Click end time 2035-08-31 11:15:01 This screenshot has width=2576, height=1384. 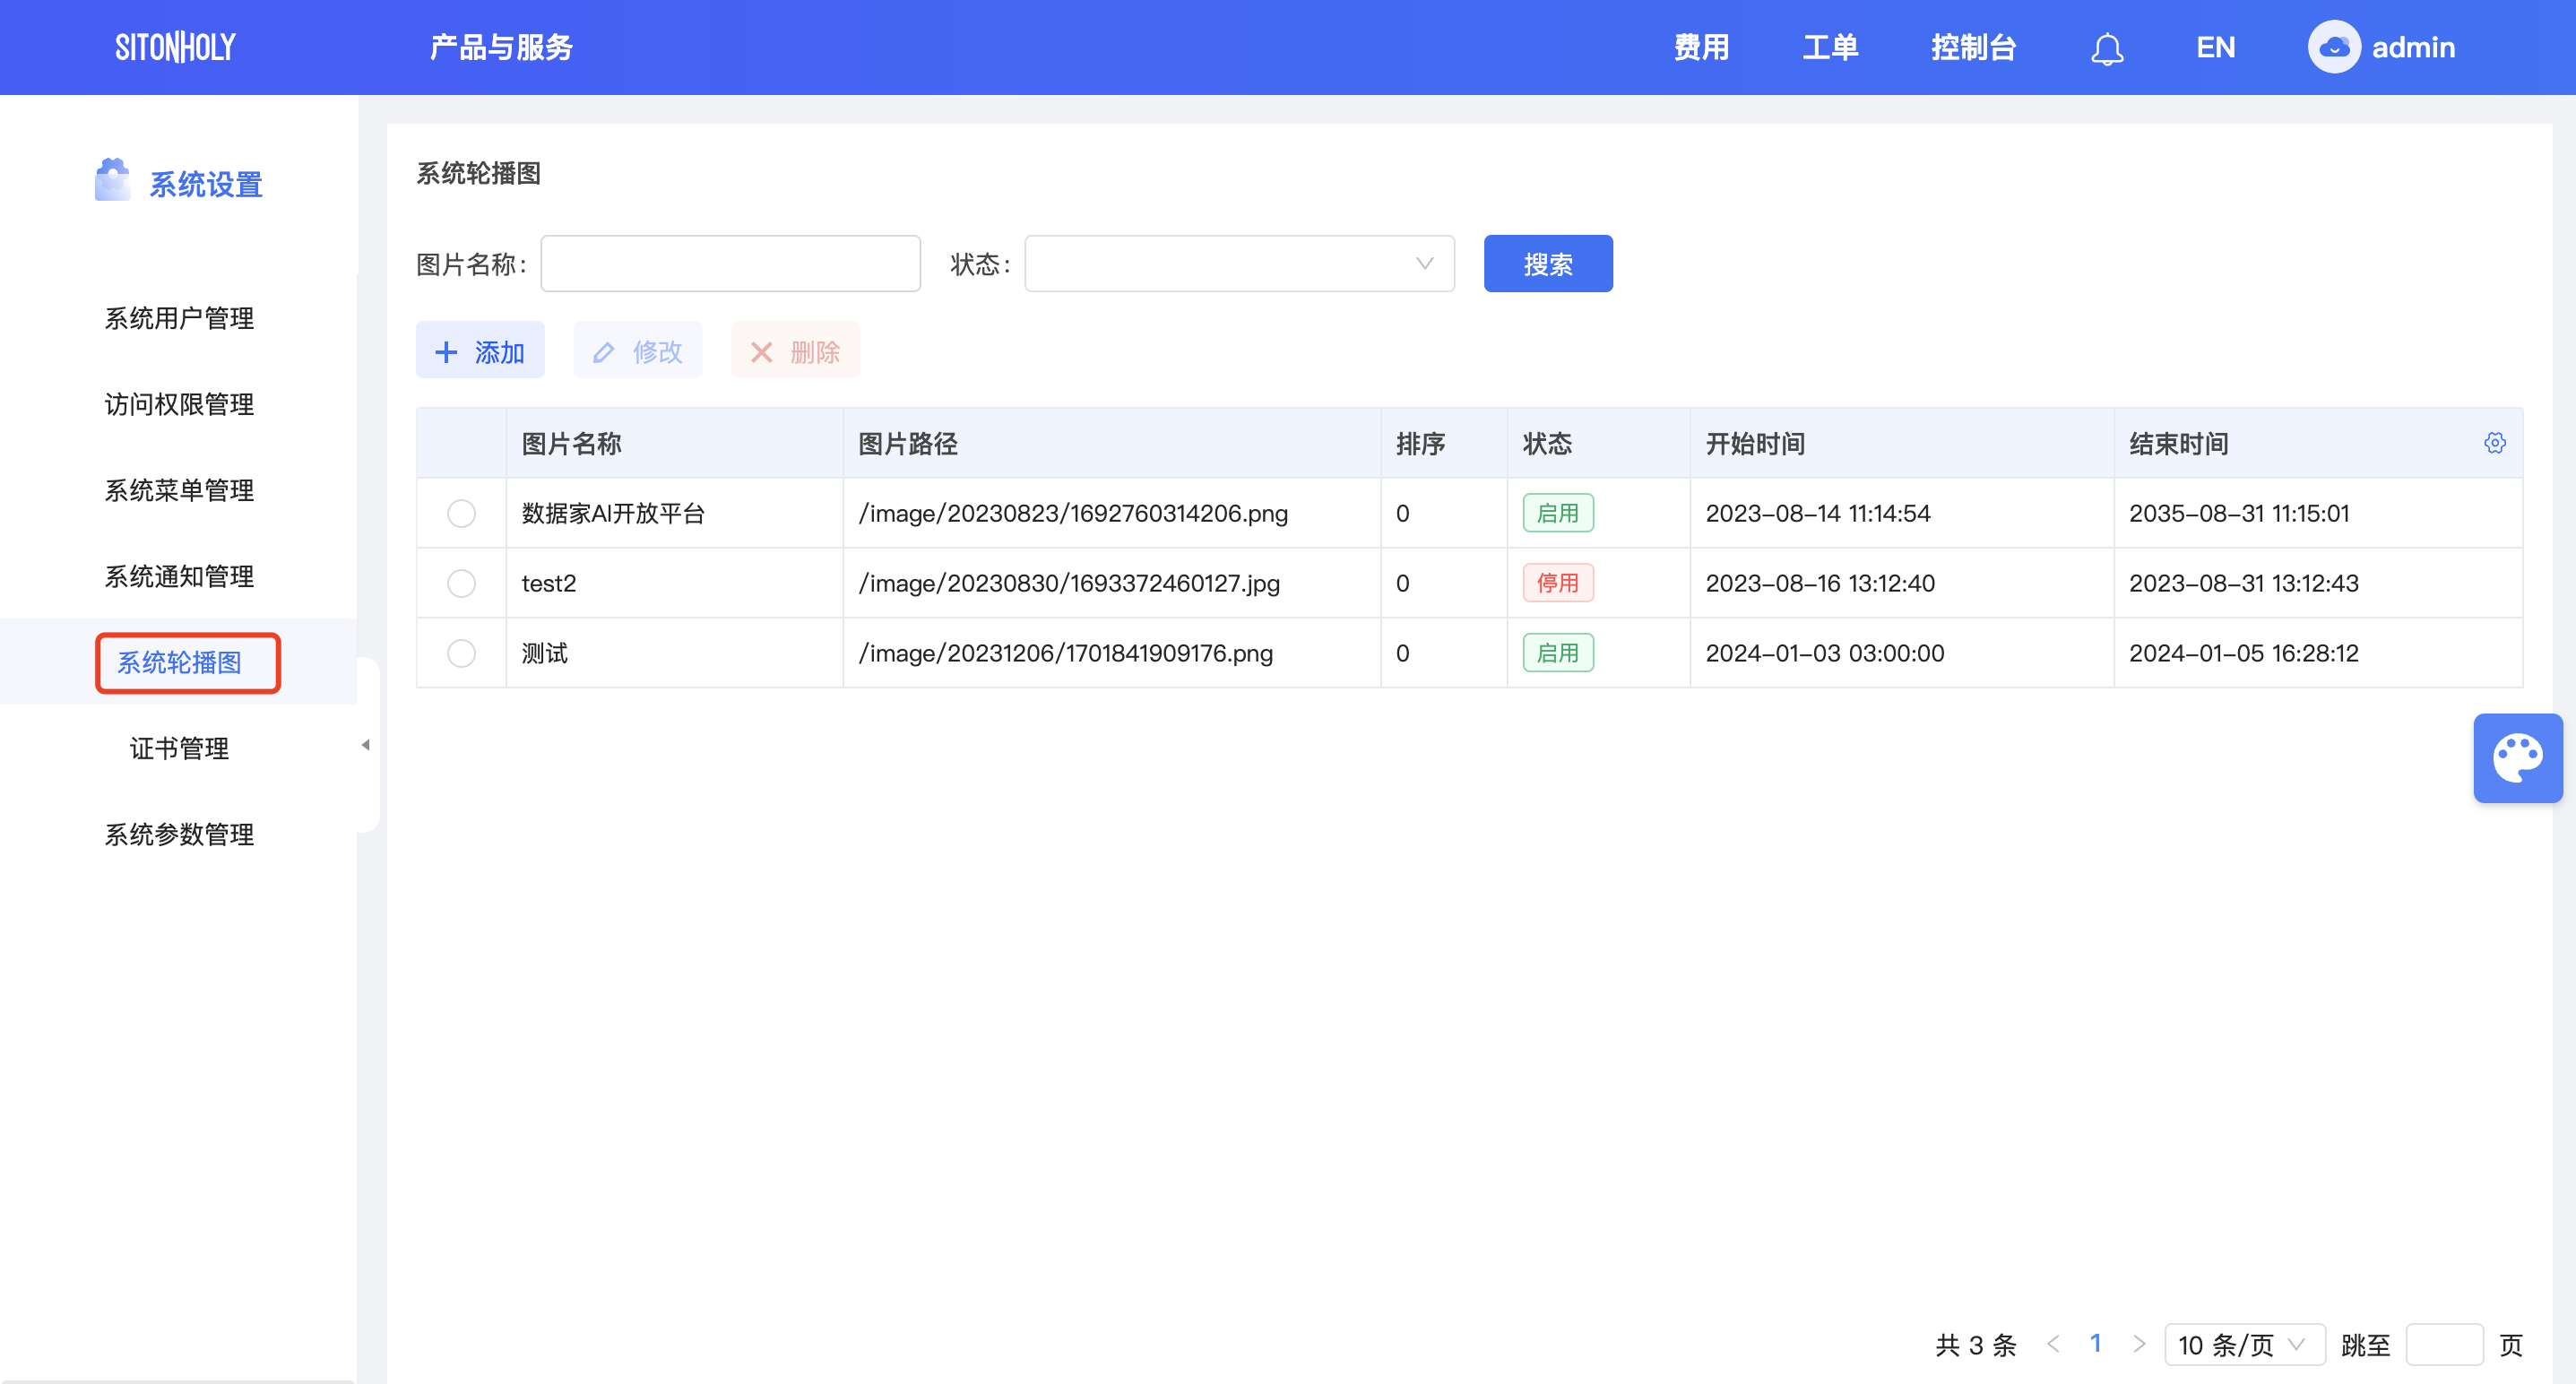(2238, 513)
